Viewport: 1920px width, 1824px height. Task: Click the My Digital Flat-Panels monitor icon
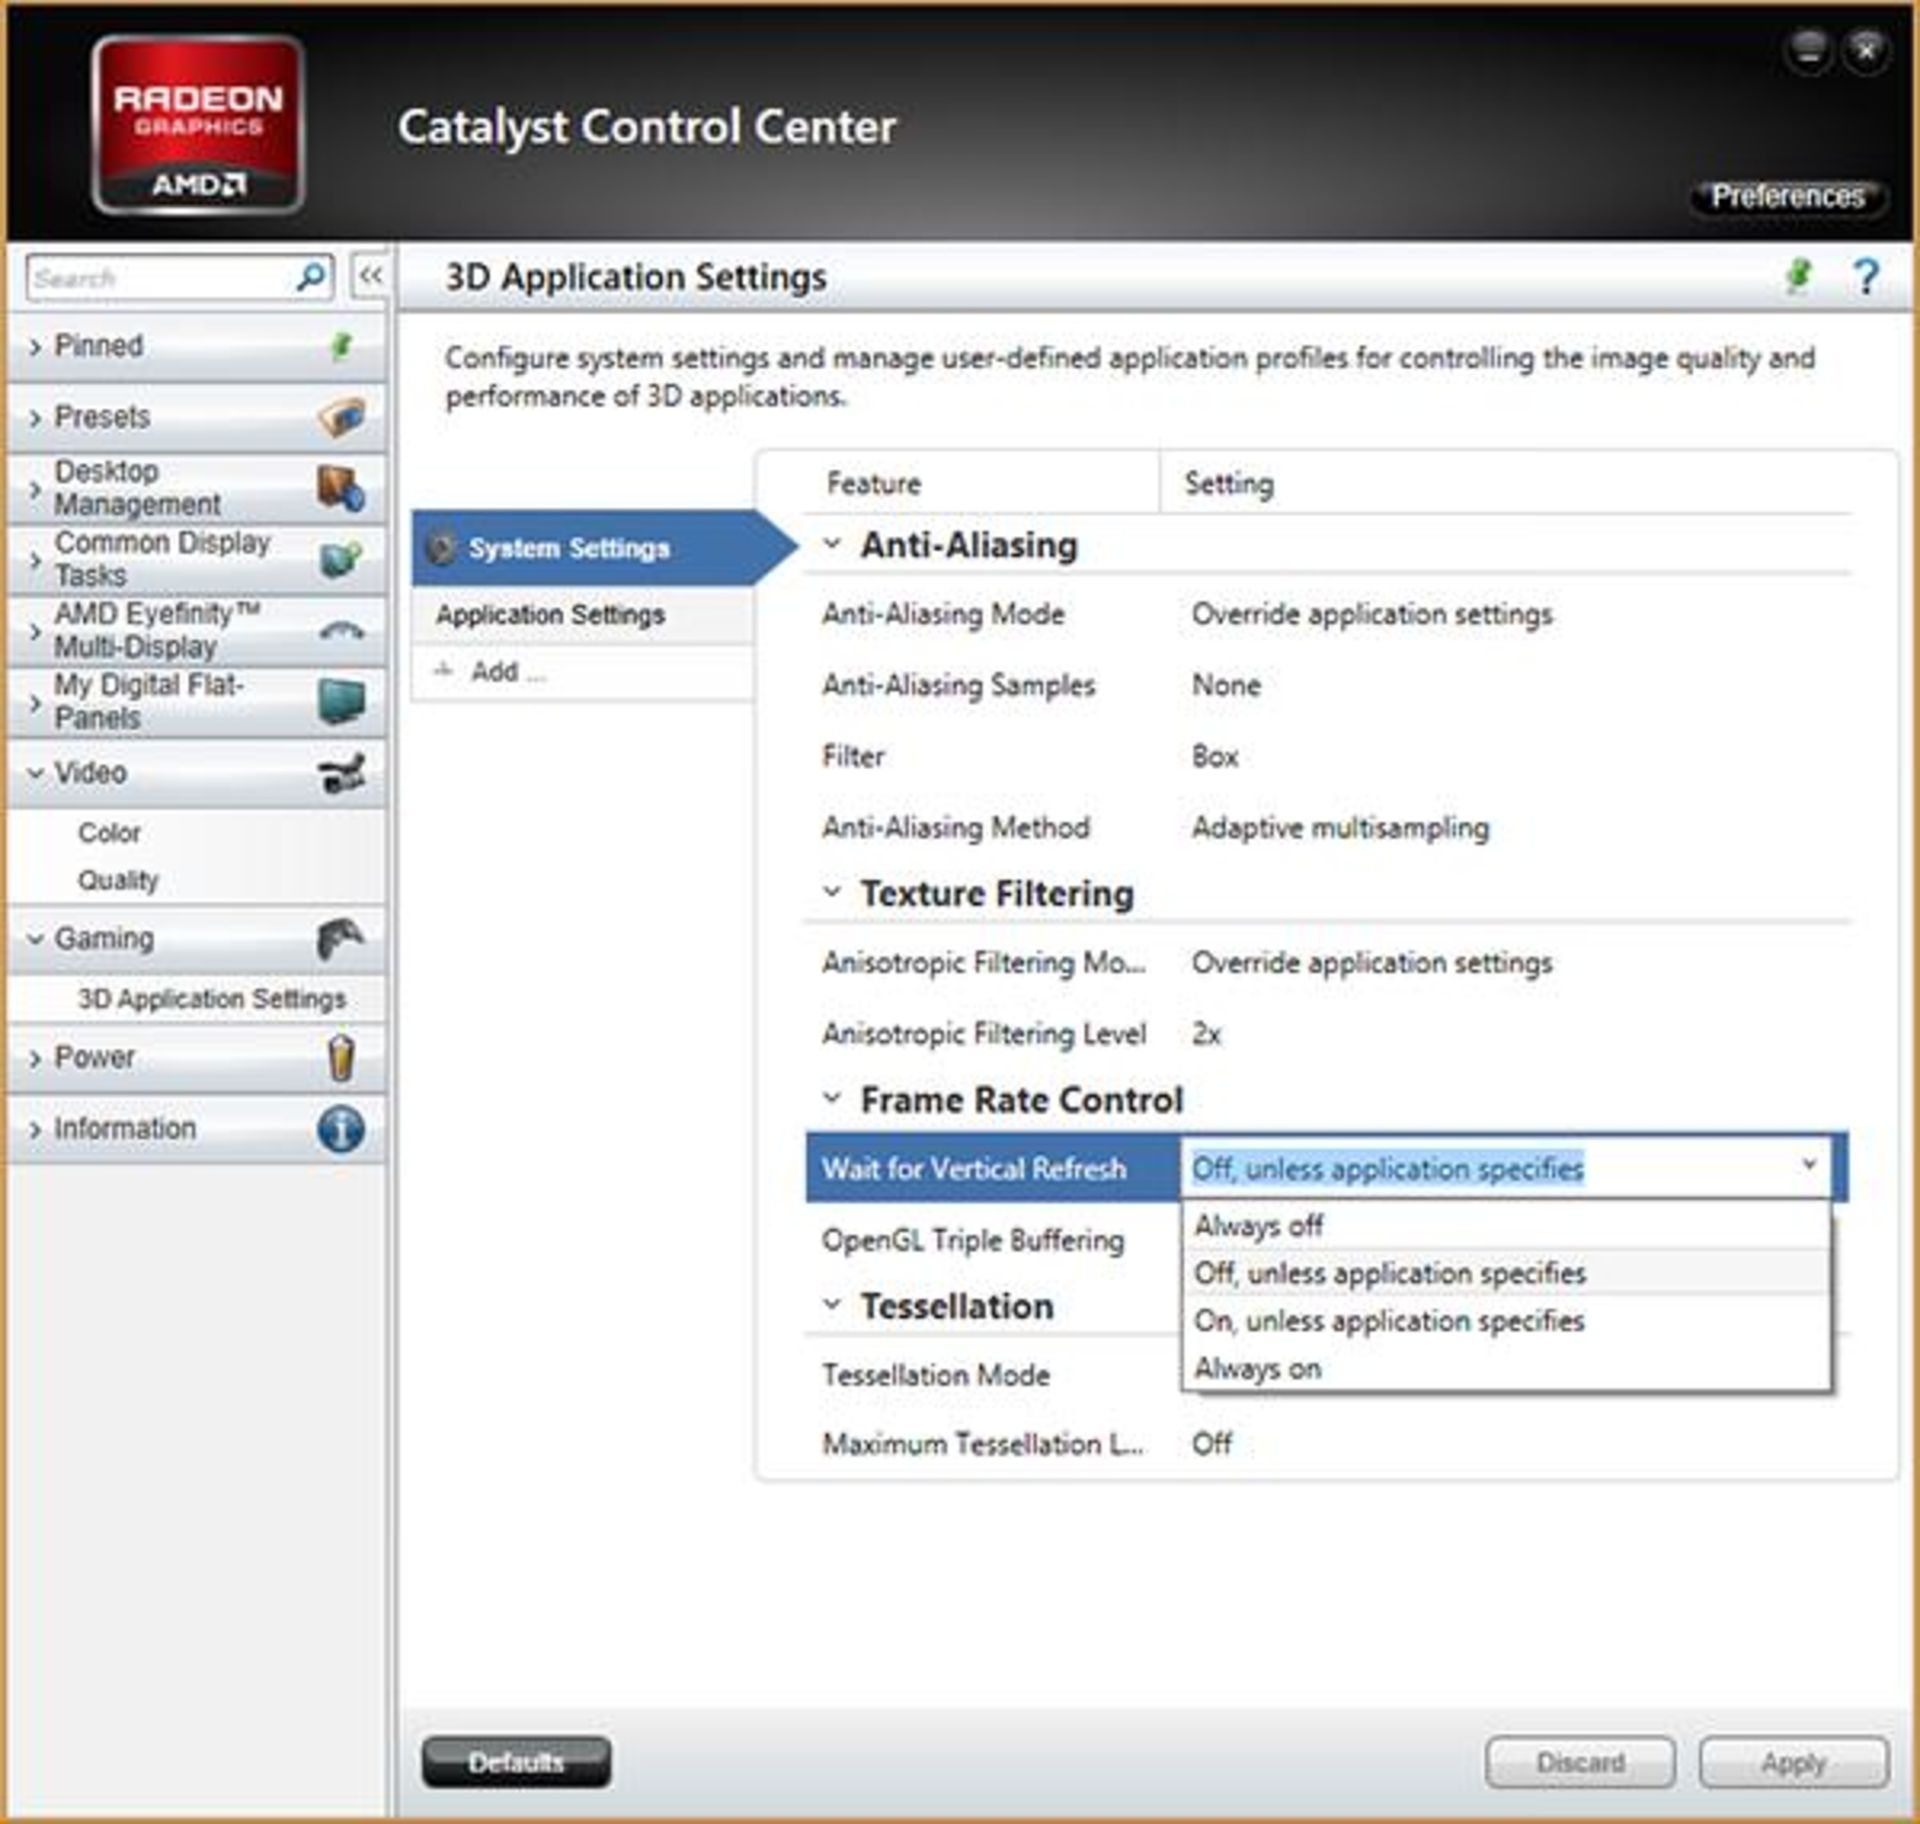click(341, 701)
